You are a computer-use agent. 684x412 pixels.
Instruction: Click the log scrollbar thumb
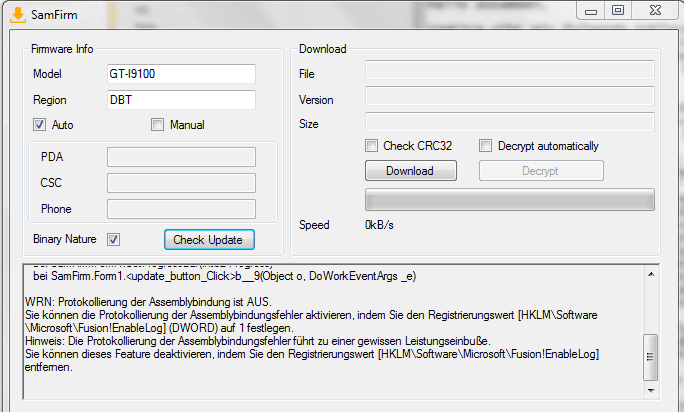click(651, 357)
